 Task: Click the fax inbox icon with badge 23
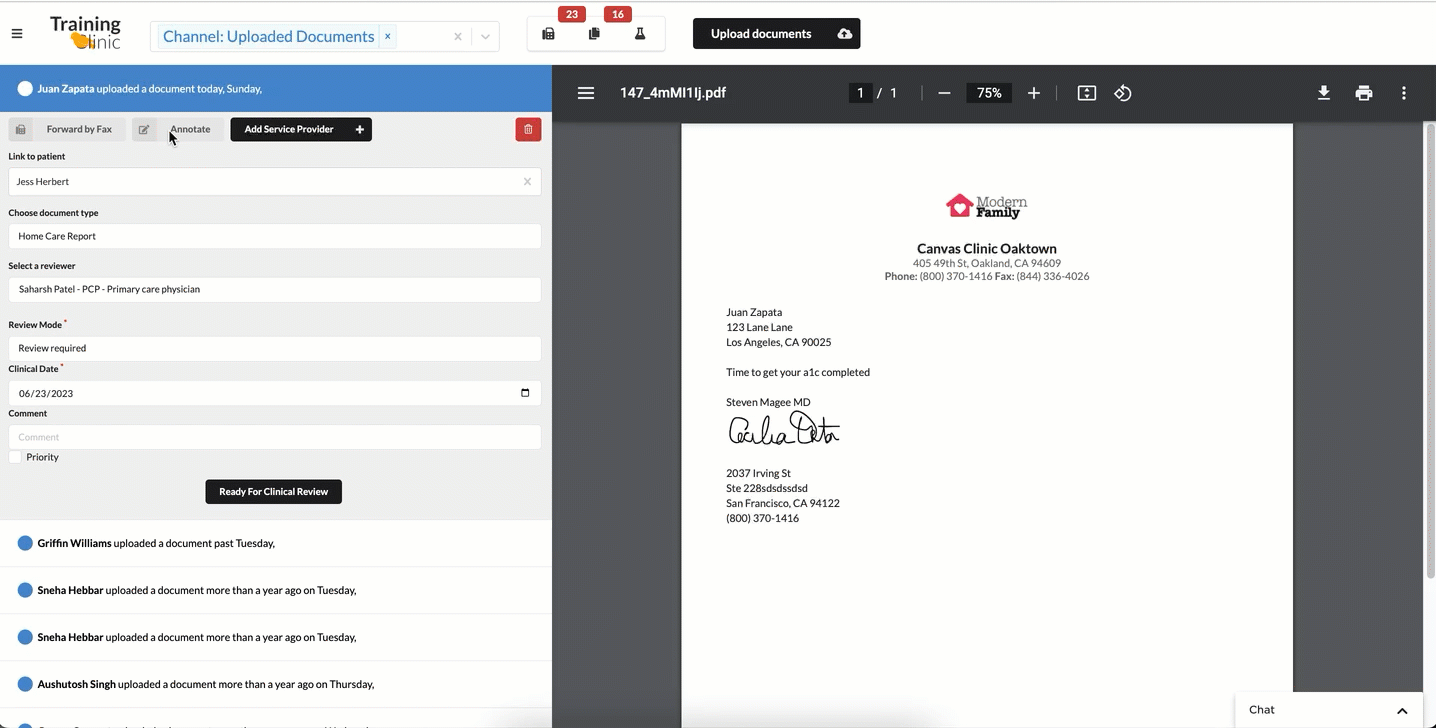tap(548, 34)
